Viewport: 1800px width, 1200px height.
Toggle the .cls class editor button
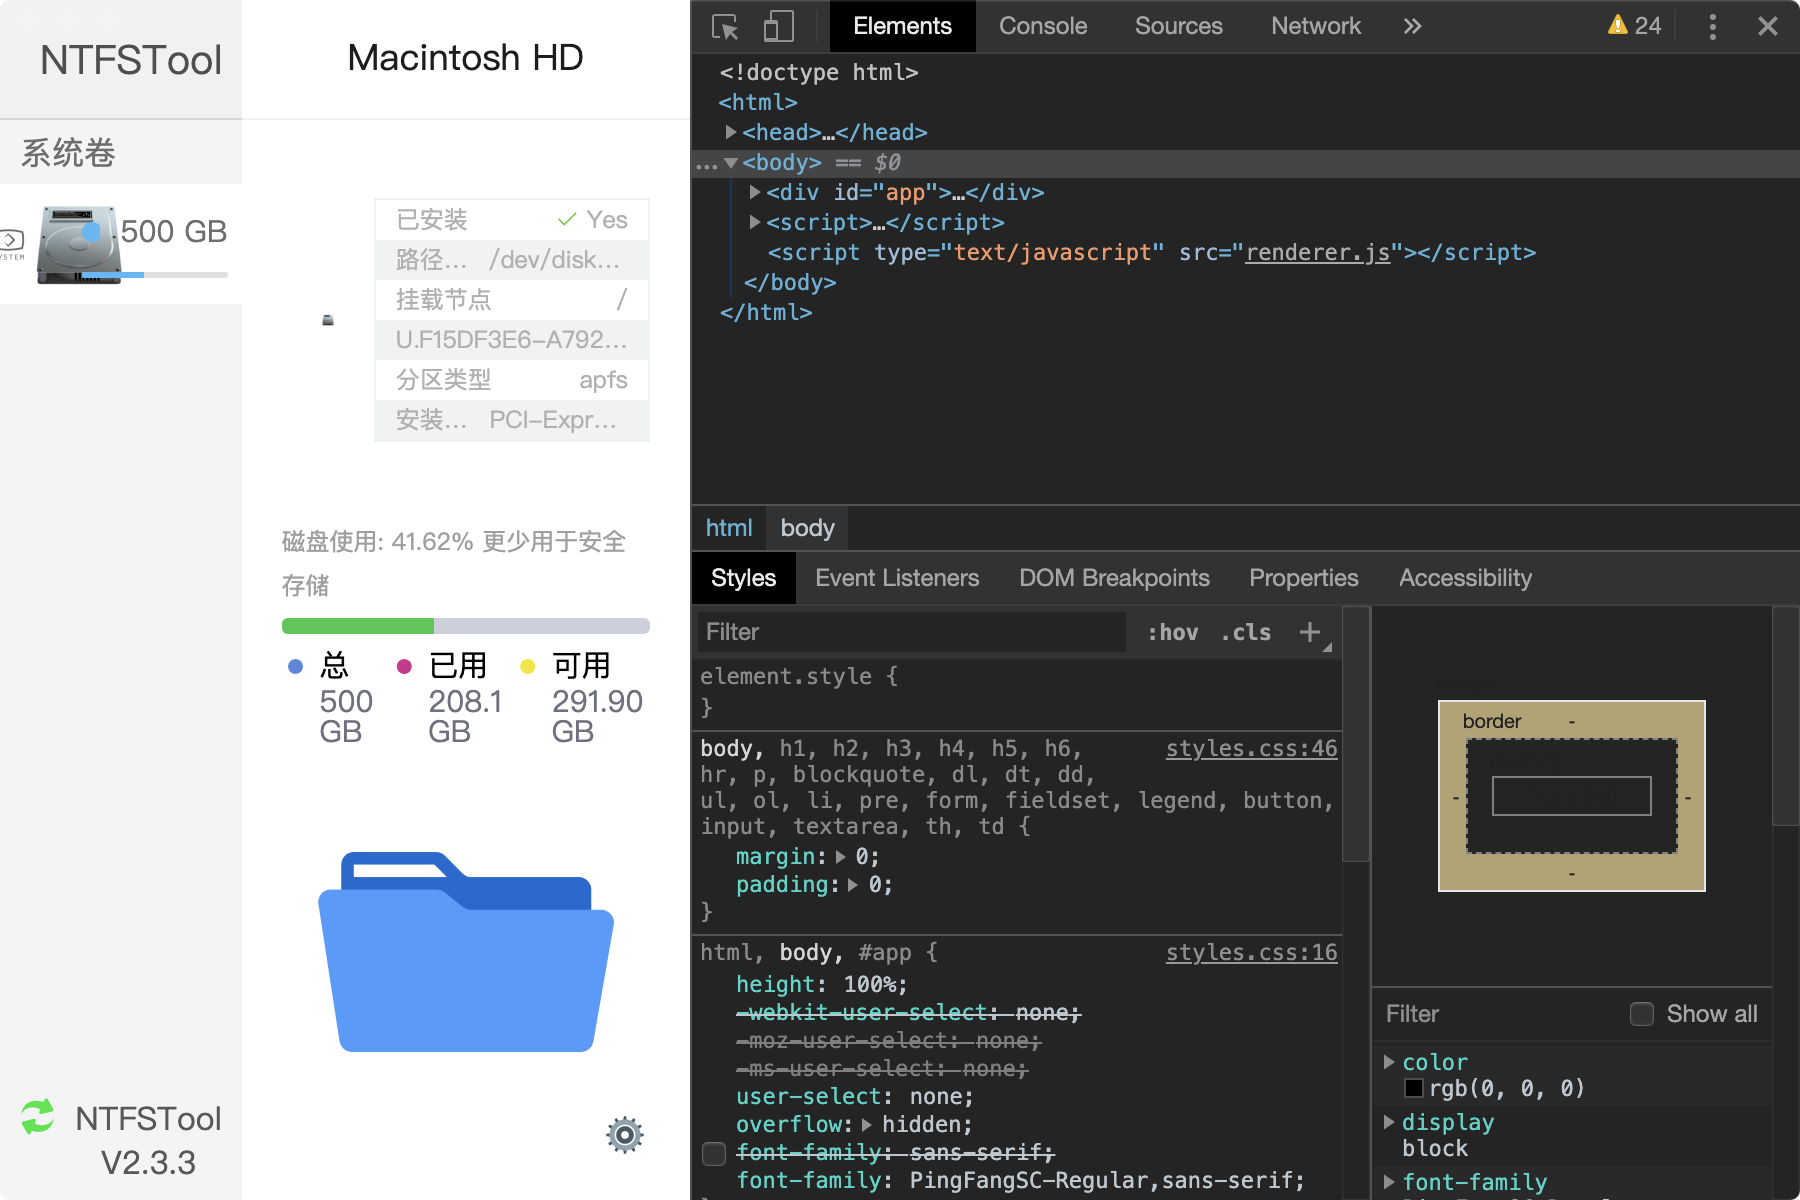pyautogui.click(x=1246, y=632)
